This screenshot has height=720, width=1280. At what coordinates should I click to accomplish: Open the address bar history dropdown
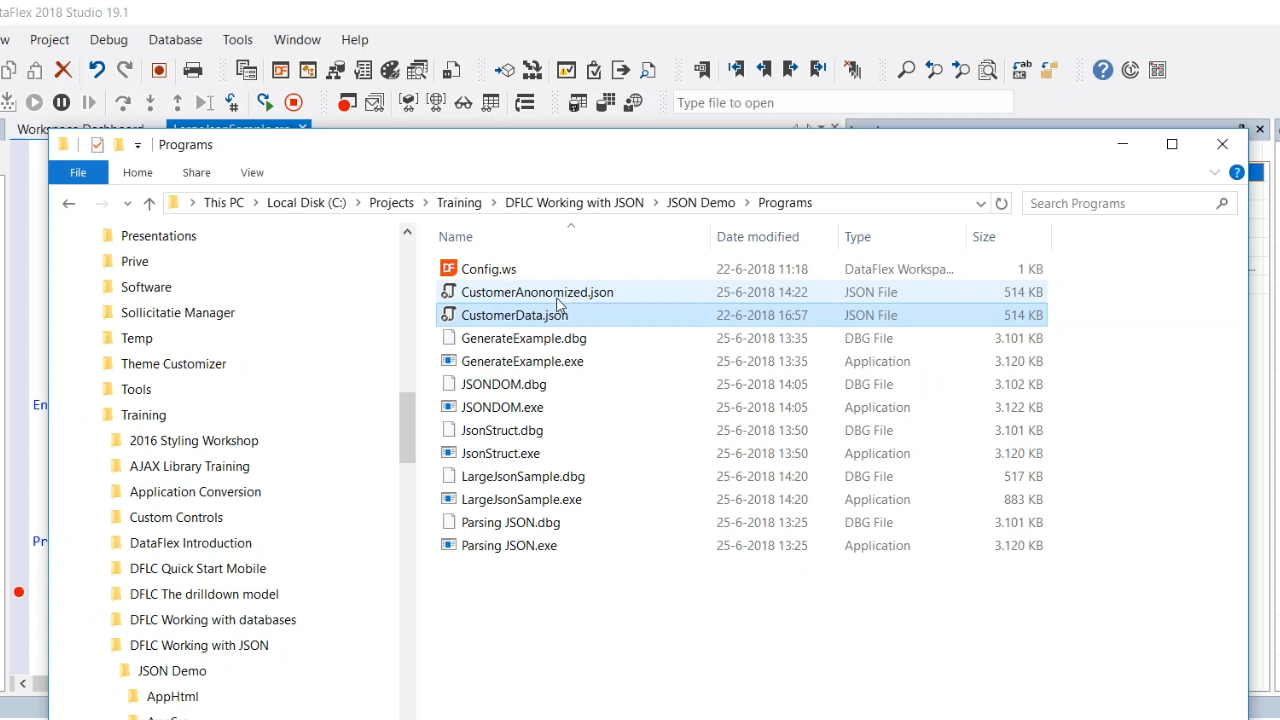click(x=980, y=203)
